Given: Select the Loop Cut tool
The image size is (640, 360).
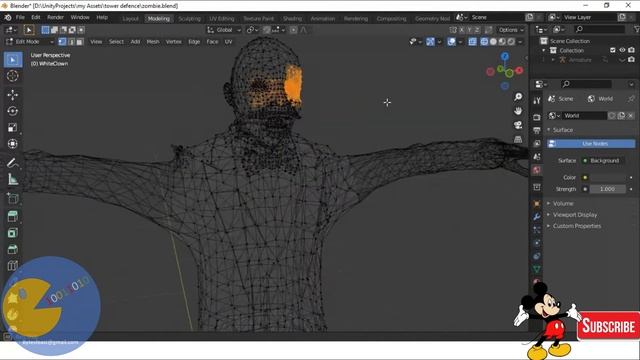Looking at the screenshot, I should tap(13, 266).
